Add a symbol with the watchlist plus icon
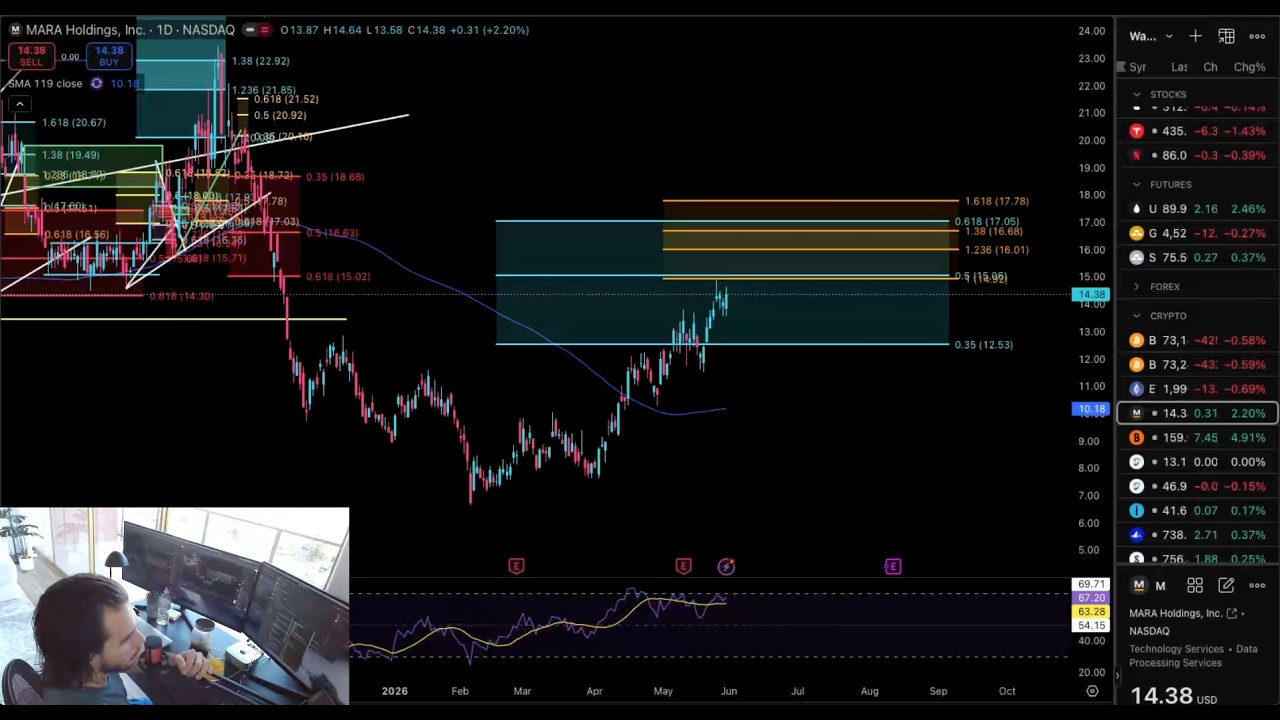Image resolution: width=1280 pixels, height=720 pixels. click(x=1195, y=36)
